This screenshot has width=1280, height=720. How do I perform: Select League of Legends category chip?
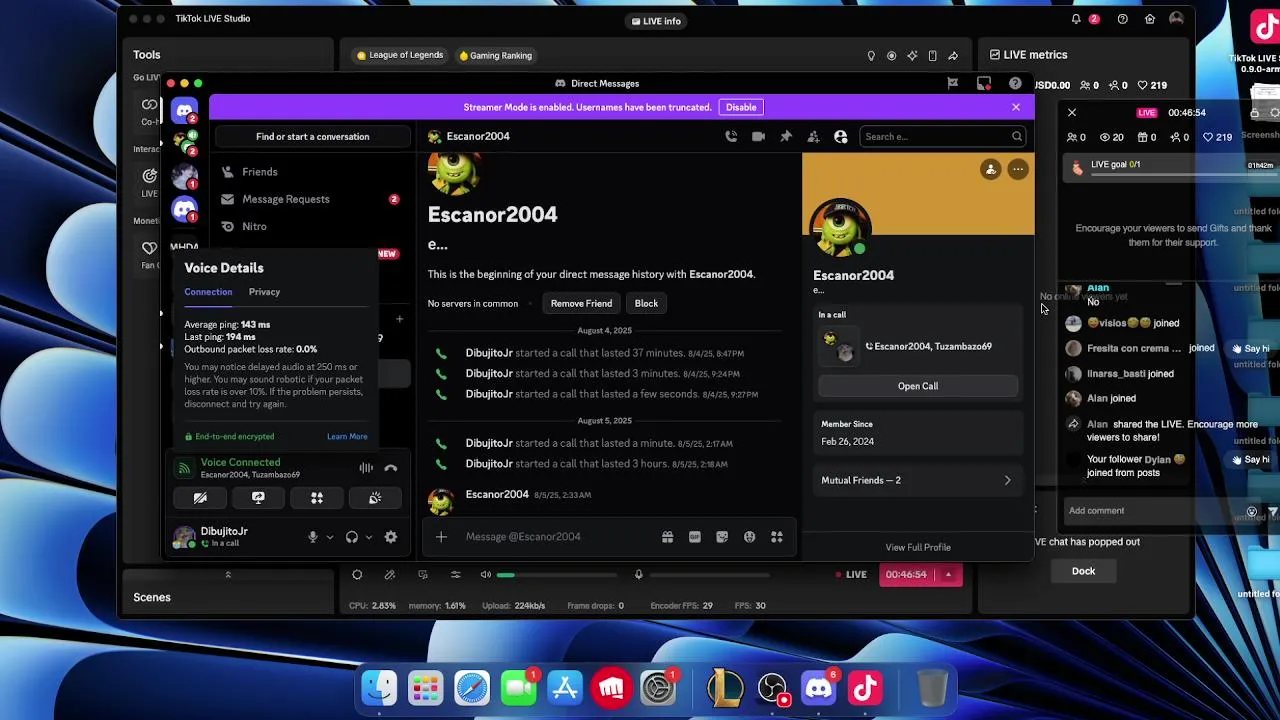(x=399, y=55)
